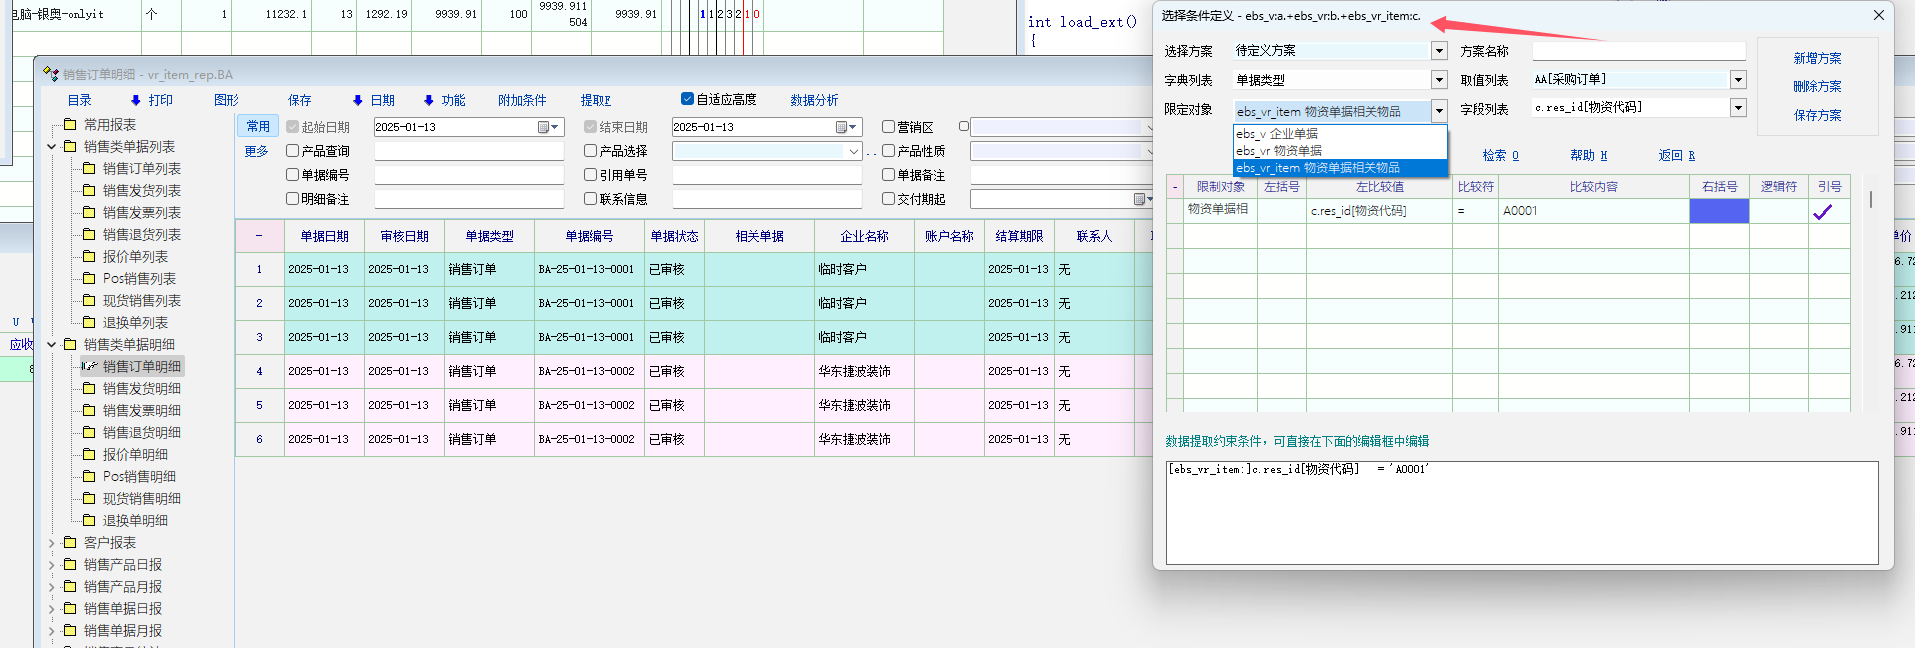
Task: Switch to the 常用 tab
Action: (x=258, y=126)
